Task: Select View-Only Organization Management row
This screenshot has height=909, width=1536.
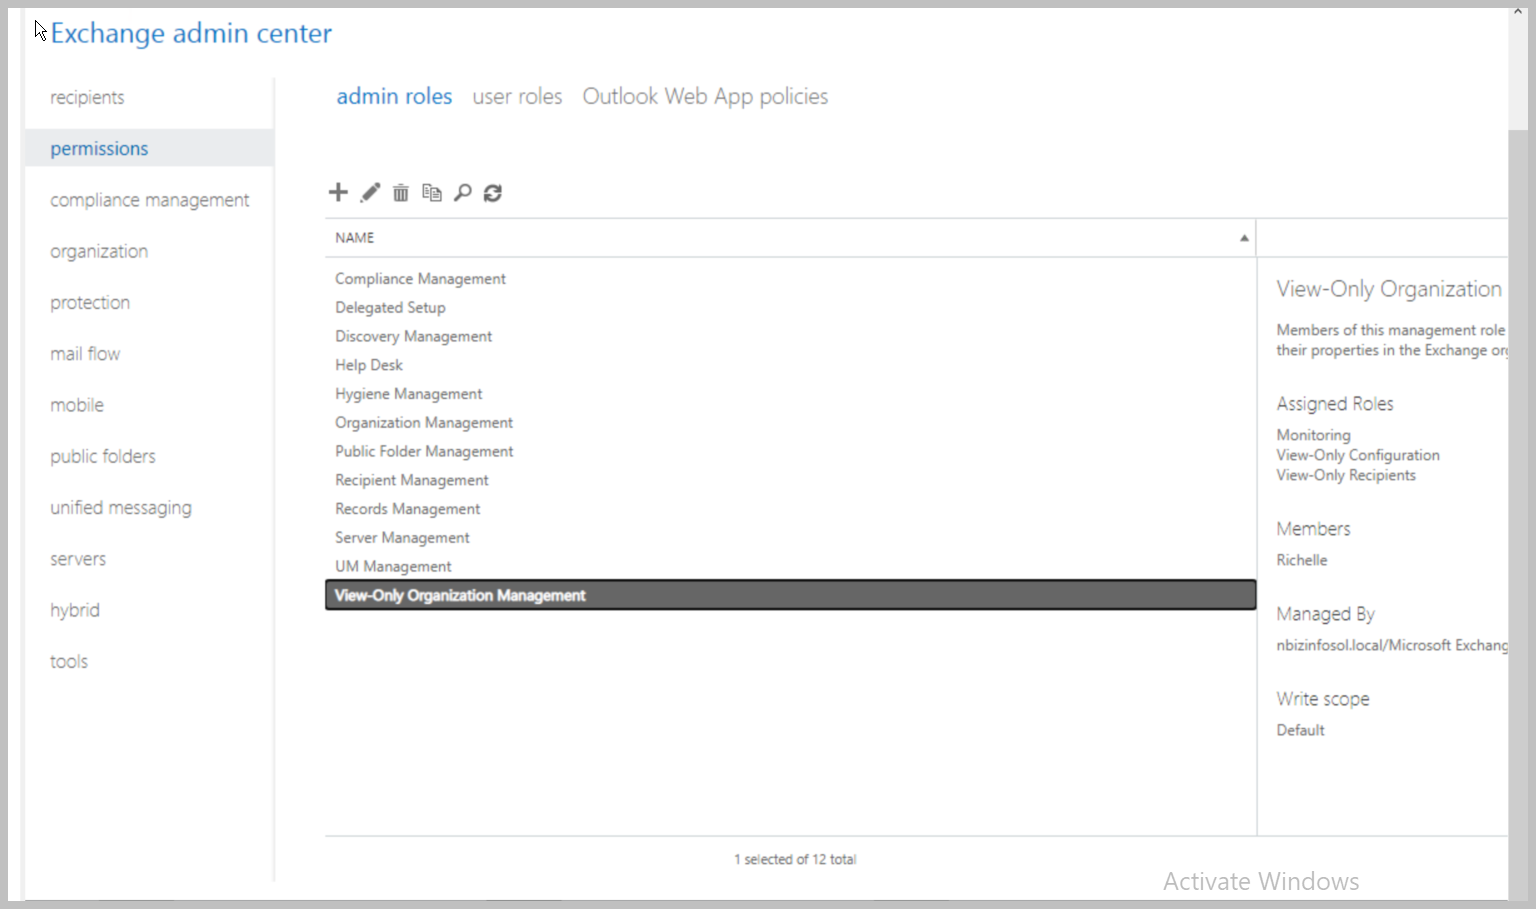Action: click(790, 595)
